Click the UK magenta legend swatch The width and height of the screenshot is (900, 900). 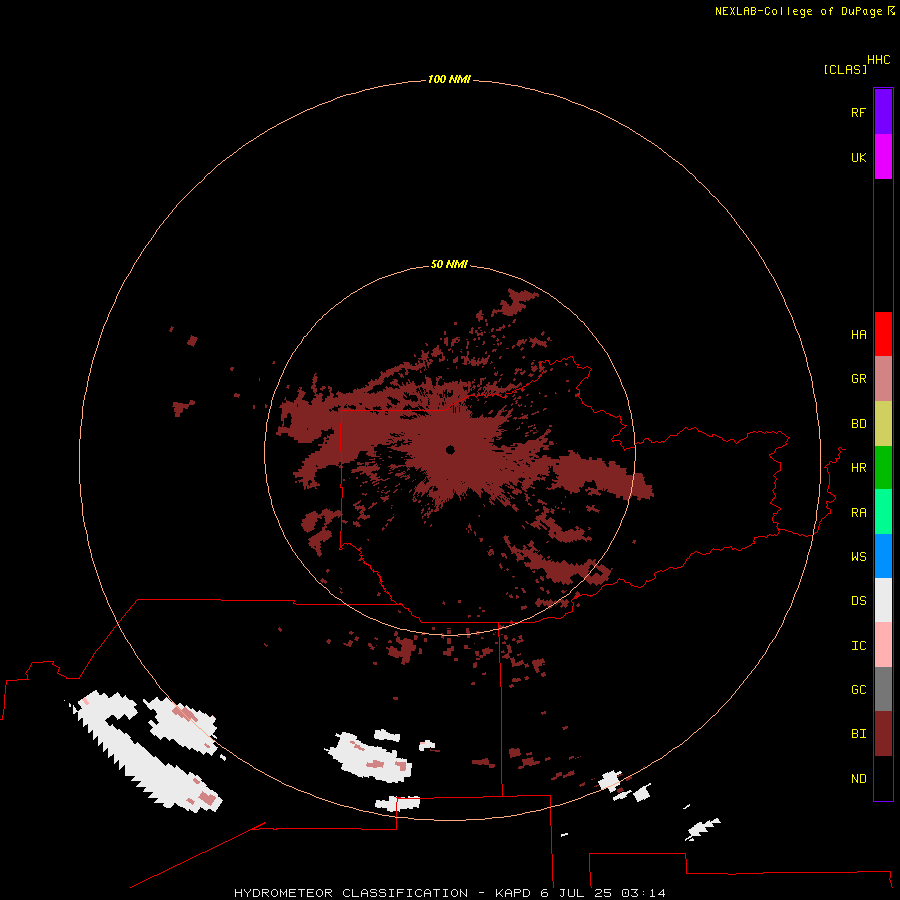point(883,157)
